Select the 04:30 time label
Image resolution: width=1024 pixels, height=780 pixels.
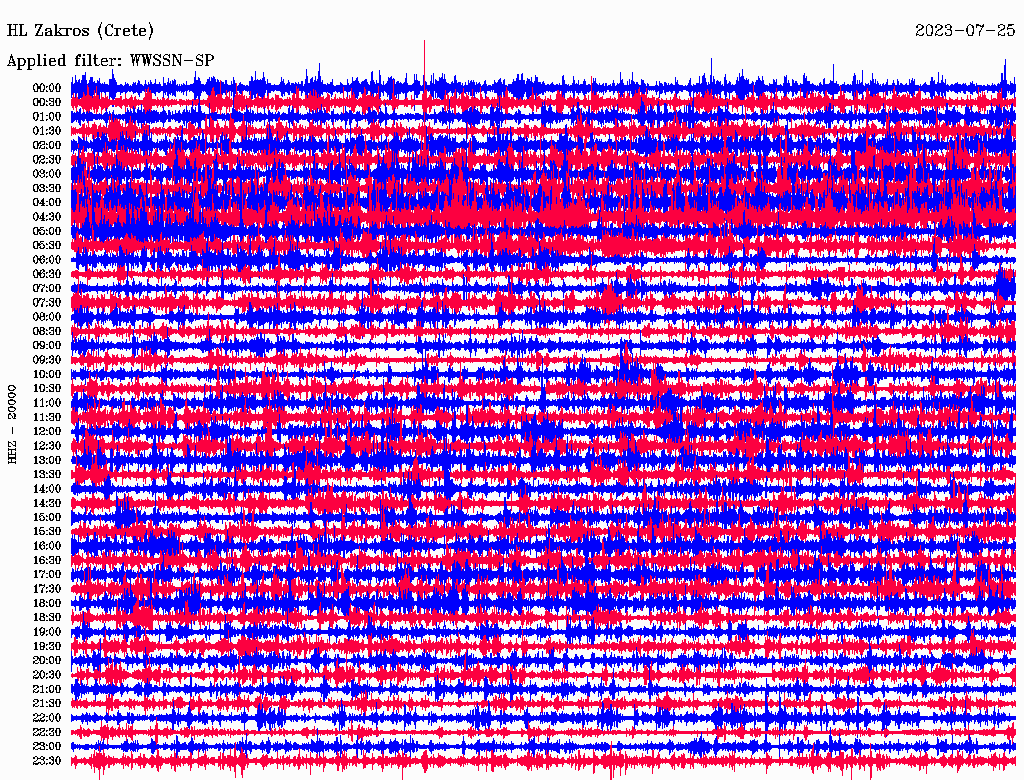47,217
